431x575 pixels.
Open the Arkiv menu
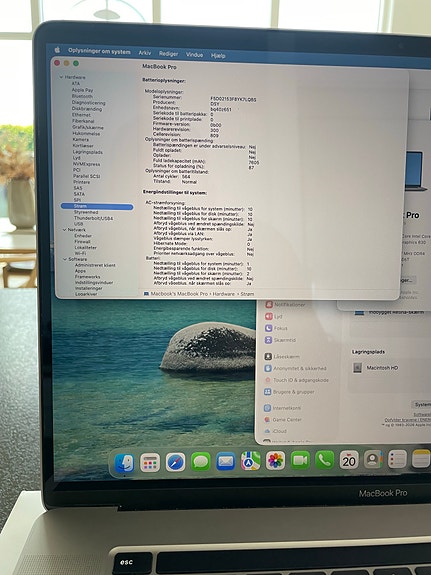145,53
